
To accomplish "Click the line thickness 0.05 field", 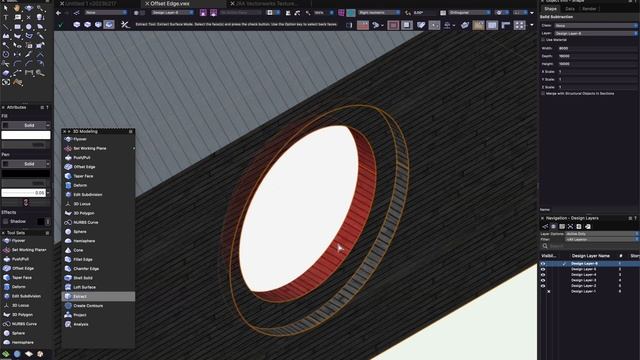I will (x=23, y=193).
